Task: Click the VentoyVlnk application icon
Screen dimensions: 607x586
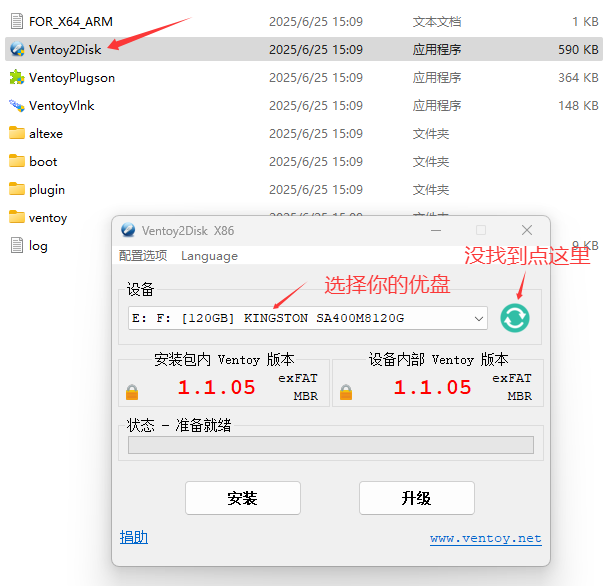Action: tap(17, 105)
